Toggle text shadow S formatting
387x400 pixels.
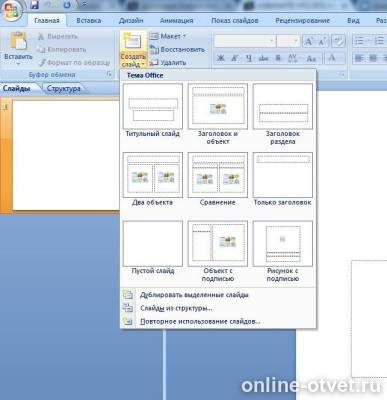coord(278,58)
